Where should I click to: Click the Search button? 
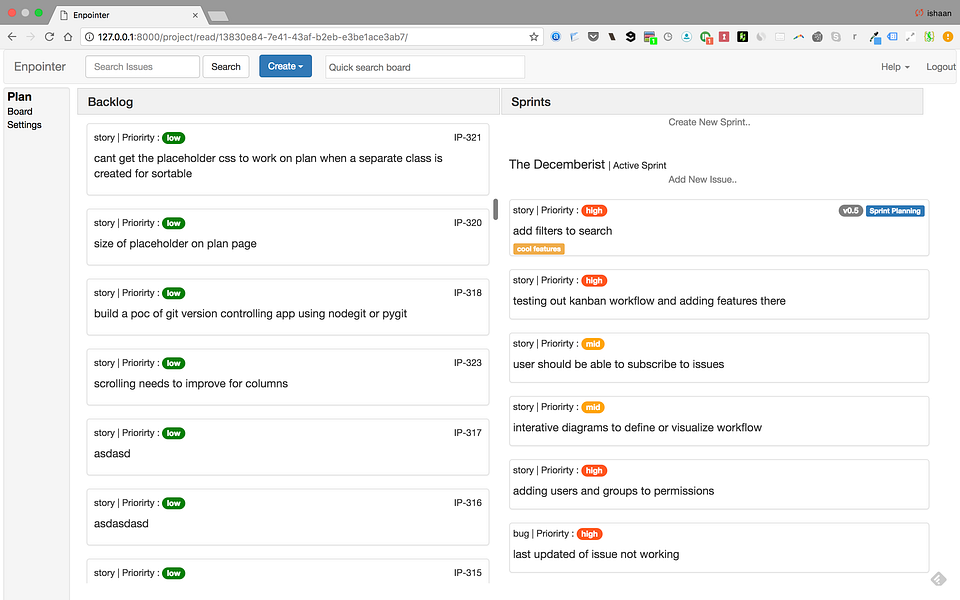tap(226, 67)
